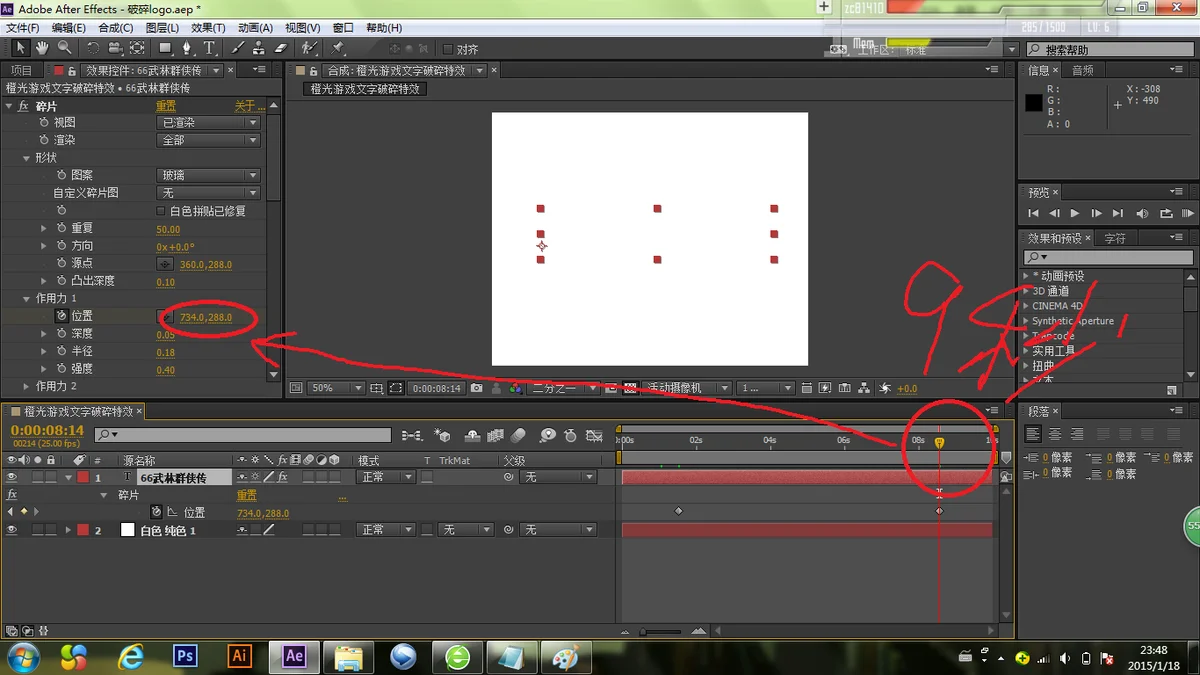This screenshot has width=1200, height=675.
Task: Select the Puppet Pin tool
Action: click(338, 48)
